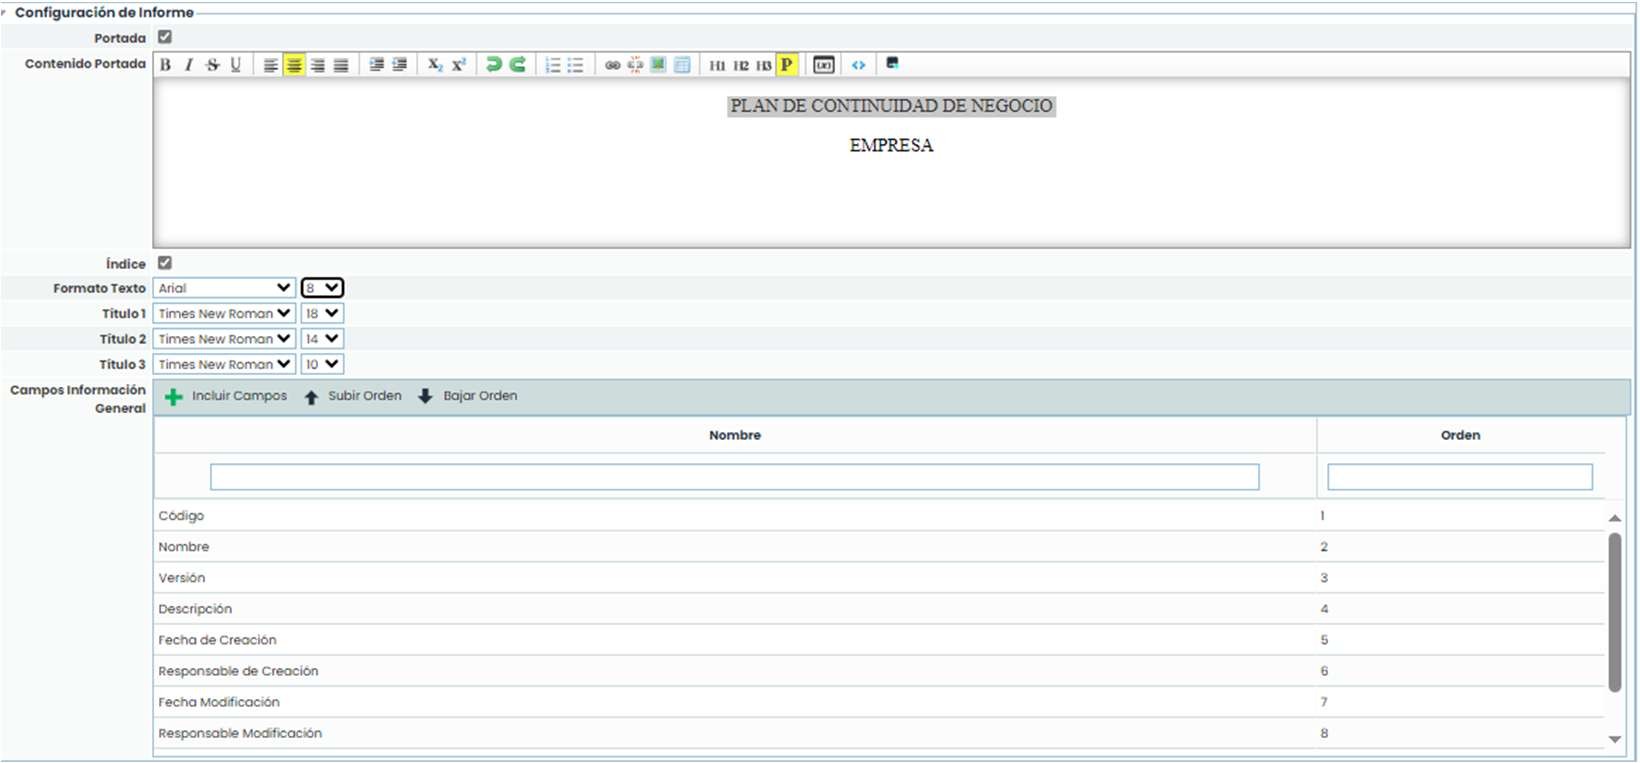Viewport: 1640px width, 763px height.
Task: Expand the Título 2 font dropdown
Action: [x=224, y=339]
